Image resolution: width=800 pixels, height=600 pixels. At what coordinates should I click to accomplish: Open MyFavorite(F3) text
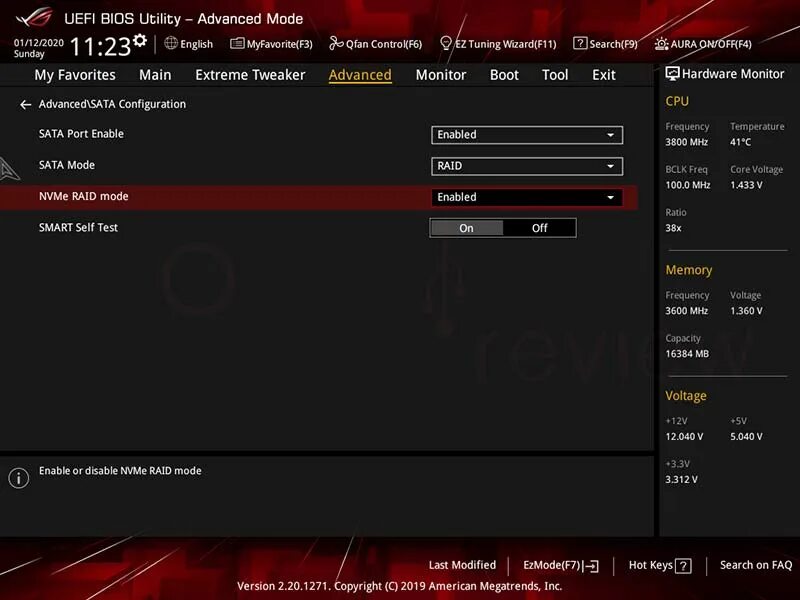pyautogui.click(x=280, y=44)
